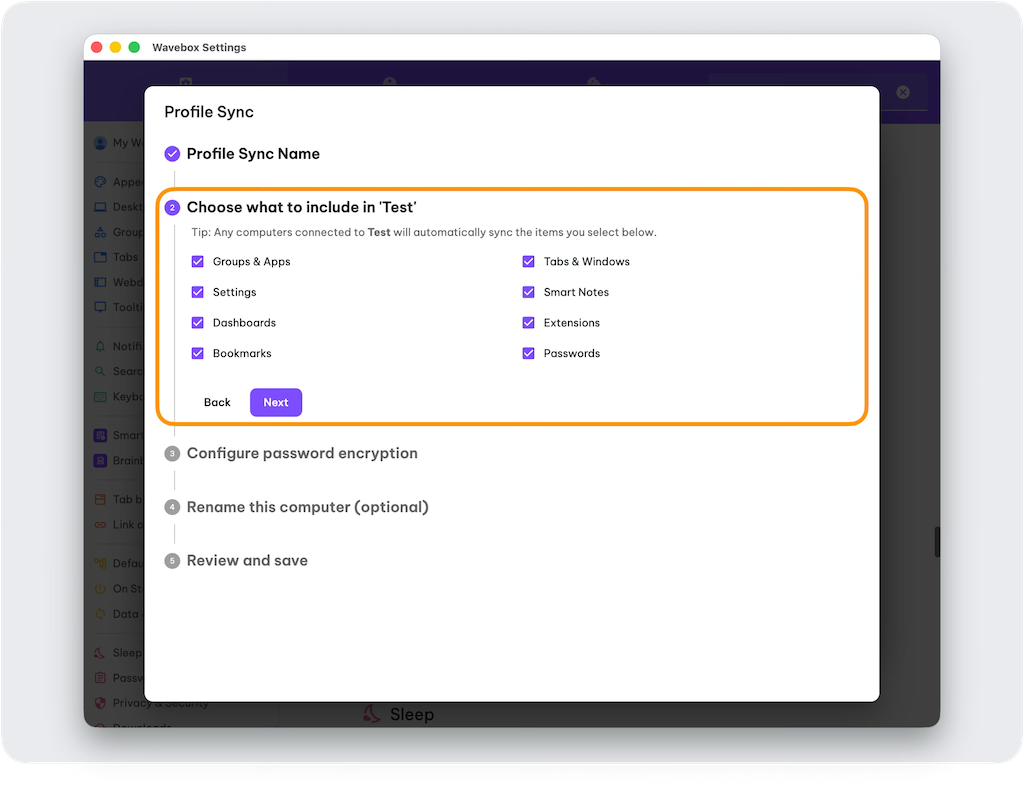Open the Sleep icon in sidebar

[100, 653]
